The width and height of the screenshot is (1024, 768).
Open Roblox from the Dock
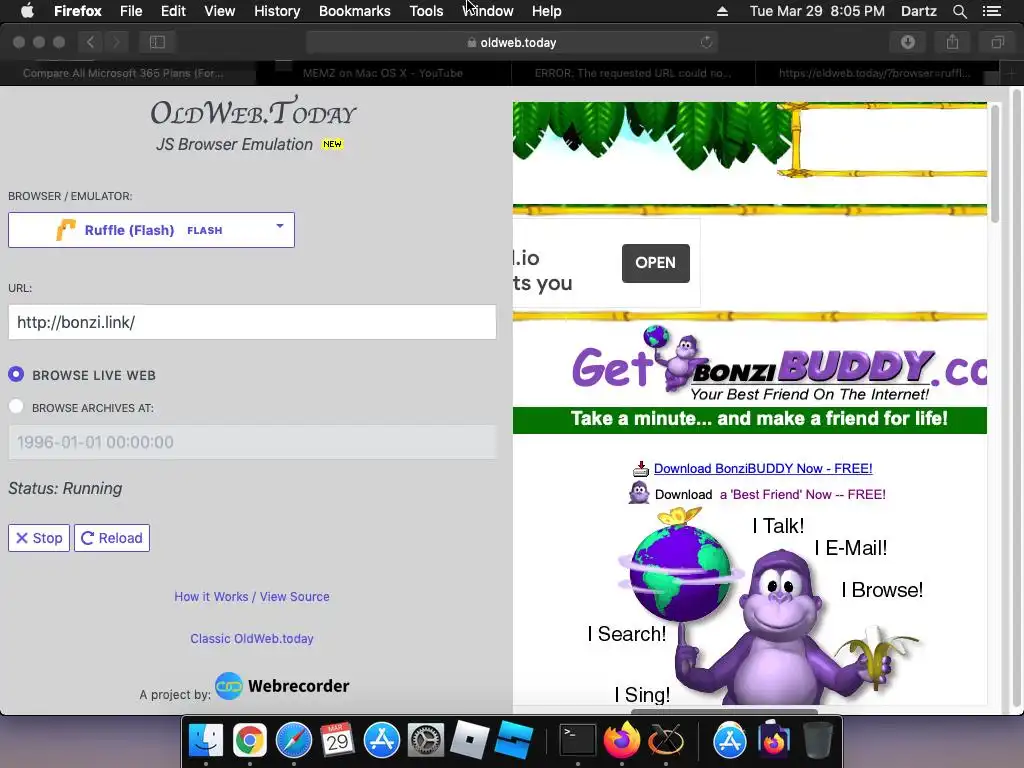point(470,741)
